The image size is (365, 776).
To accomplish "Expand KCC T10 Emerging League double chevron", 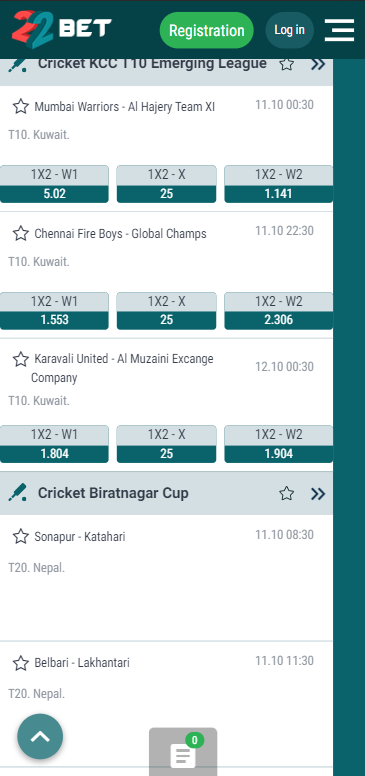I will pyautogui.click(x=318, y=64).
